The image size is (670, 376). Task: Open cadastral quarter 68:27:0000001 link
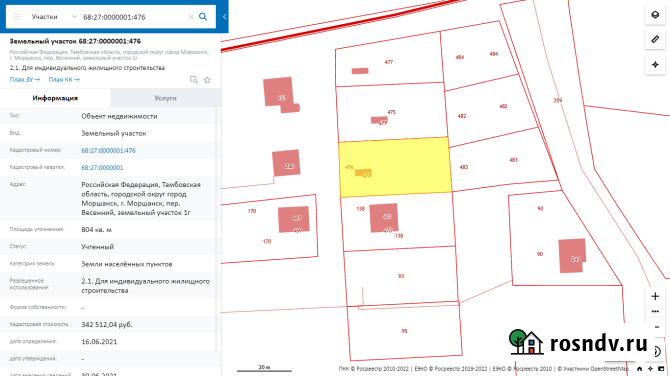click(102, 167)
